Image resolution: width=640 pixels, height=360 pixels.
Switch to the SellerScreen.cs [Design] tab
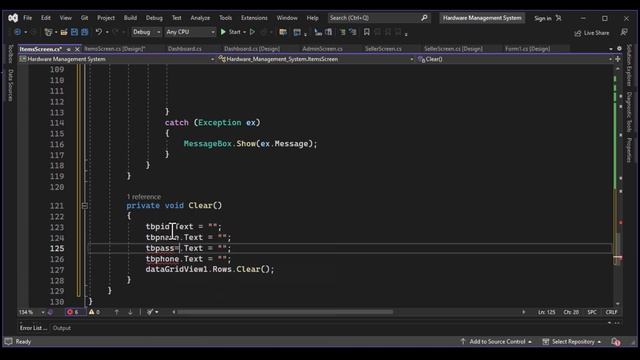coord(453,49)
